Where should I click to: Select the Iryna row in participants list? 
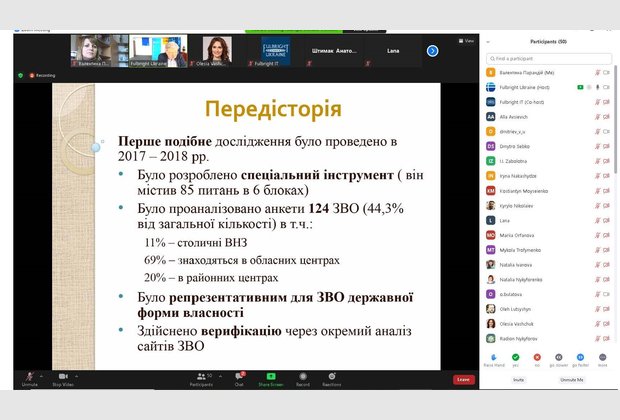[x=548, y=176]
